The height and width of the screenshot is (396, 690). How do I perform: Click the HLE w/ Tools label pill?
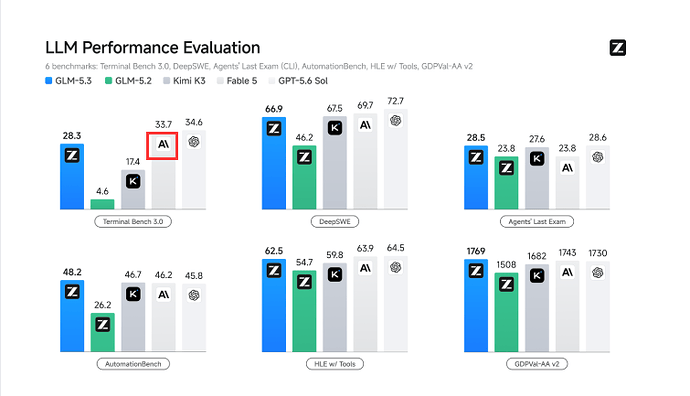(335, 364)
